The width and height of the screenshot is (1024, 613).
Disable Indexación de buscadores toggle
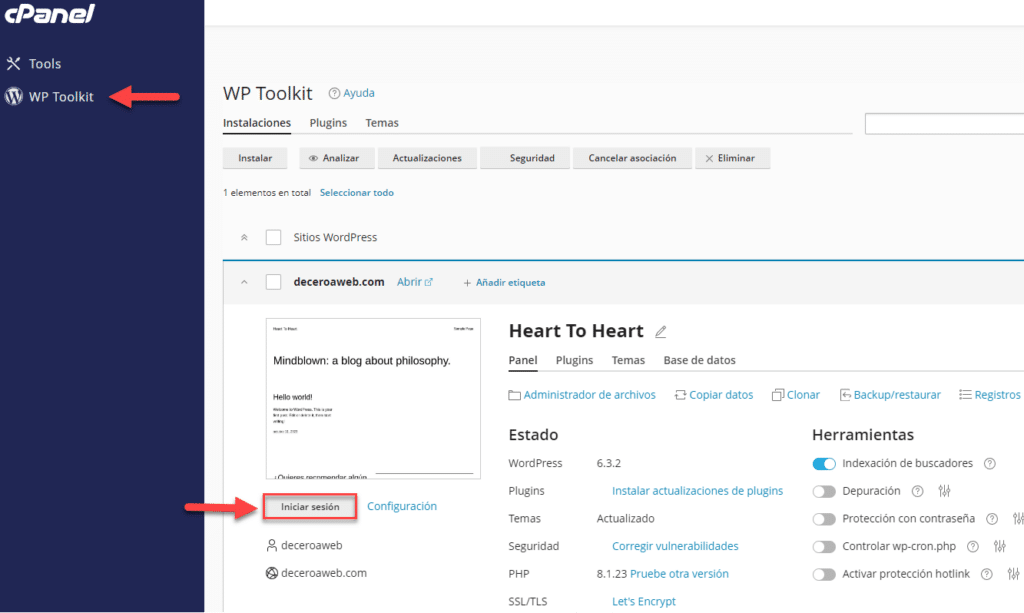824,464
